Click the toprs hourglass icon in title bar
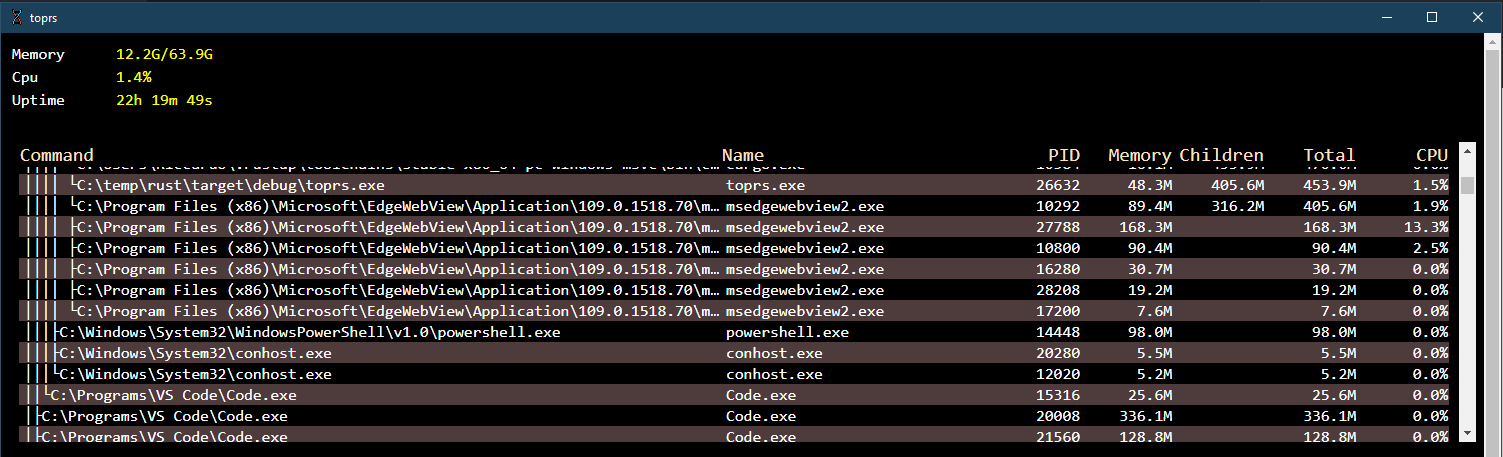1503x457 pixels. click(14, 17)
